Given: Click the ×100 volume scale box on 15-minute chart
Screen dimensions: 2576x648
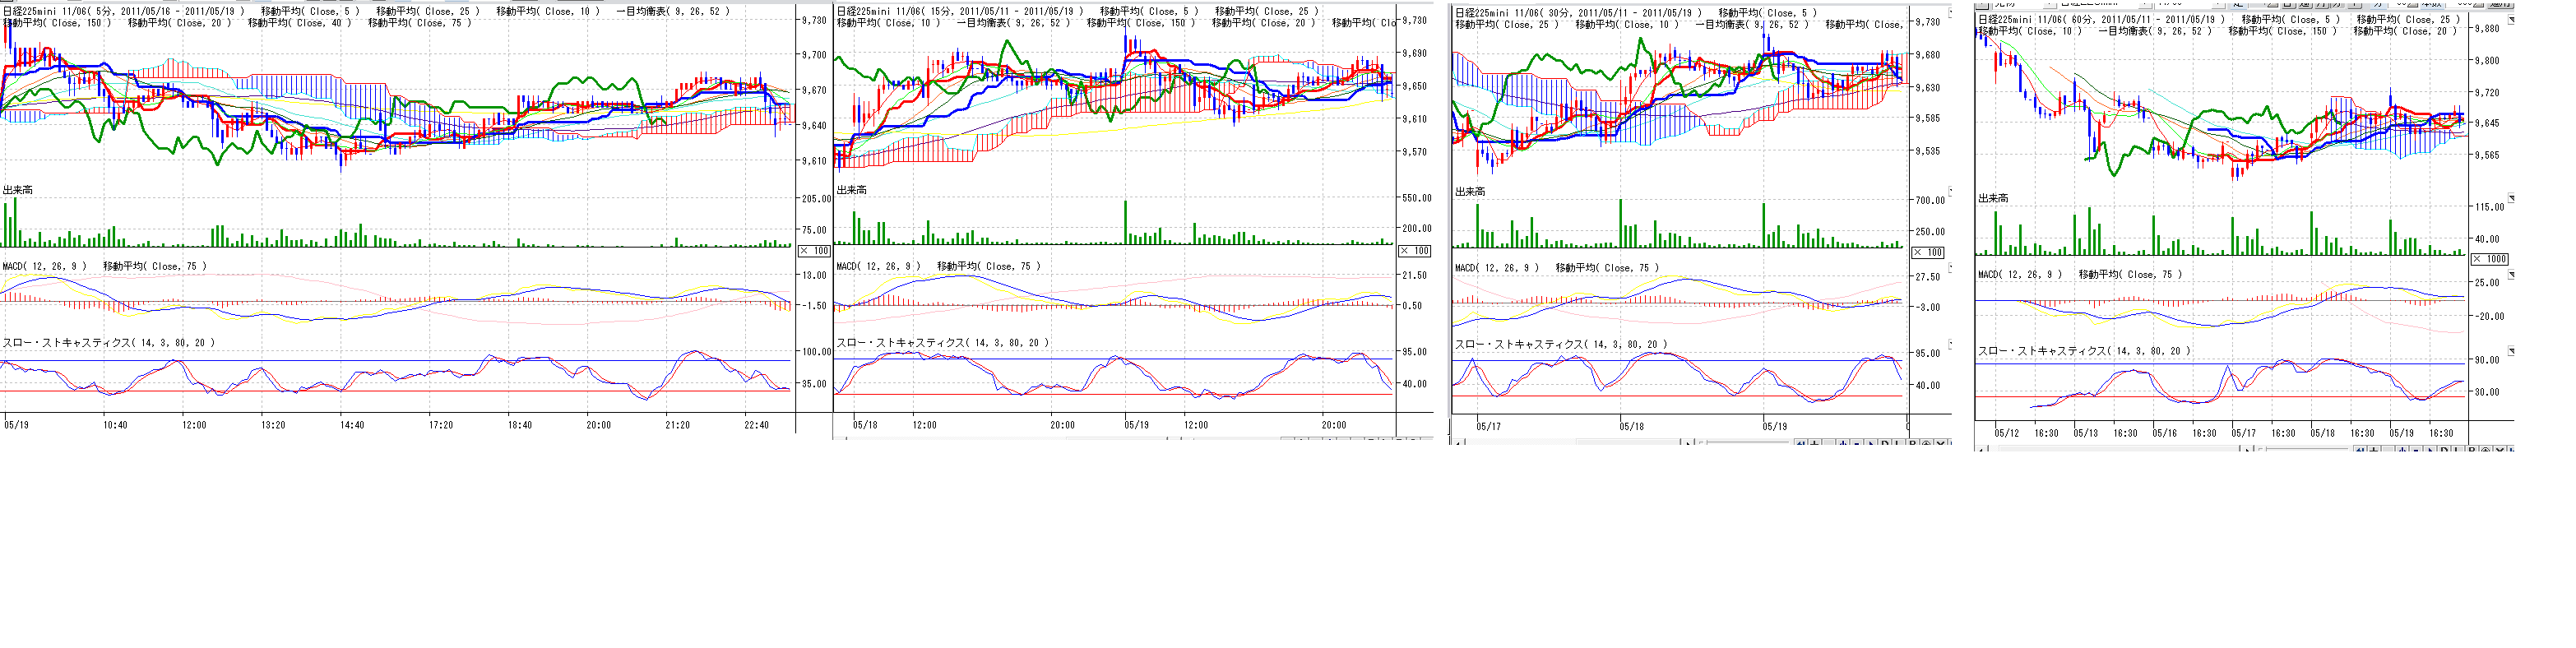Looking at the screenshot, I should pos(1414,251).
